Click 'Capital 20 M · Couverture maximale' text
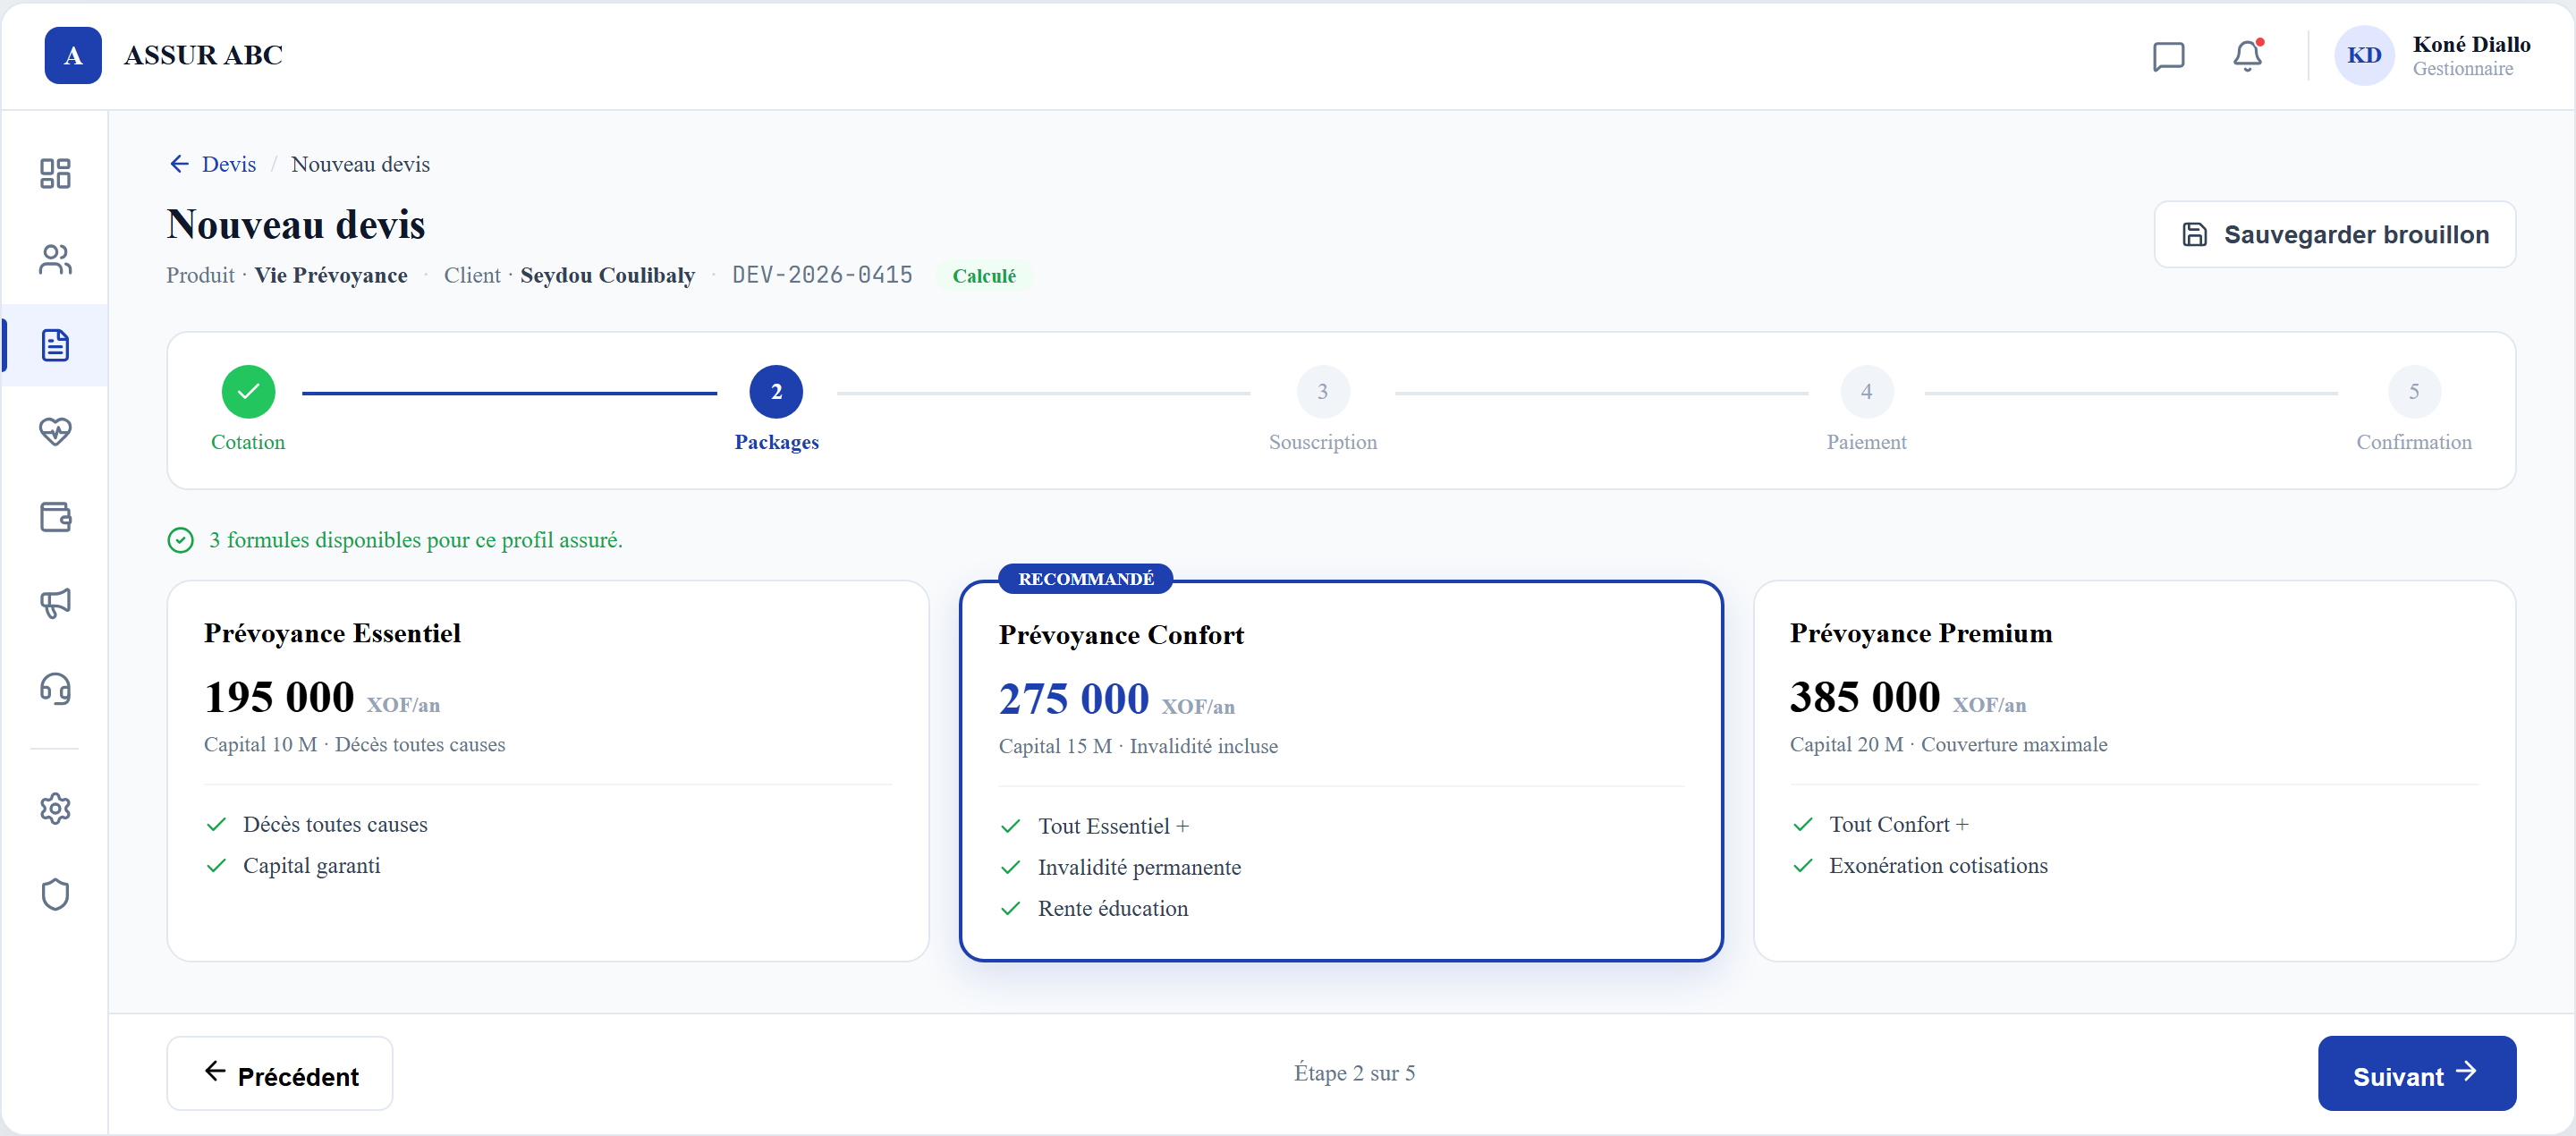The height and width of the screenshot is (1136, 2576). pyautogui.click(x=1948, y=744)
